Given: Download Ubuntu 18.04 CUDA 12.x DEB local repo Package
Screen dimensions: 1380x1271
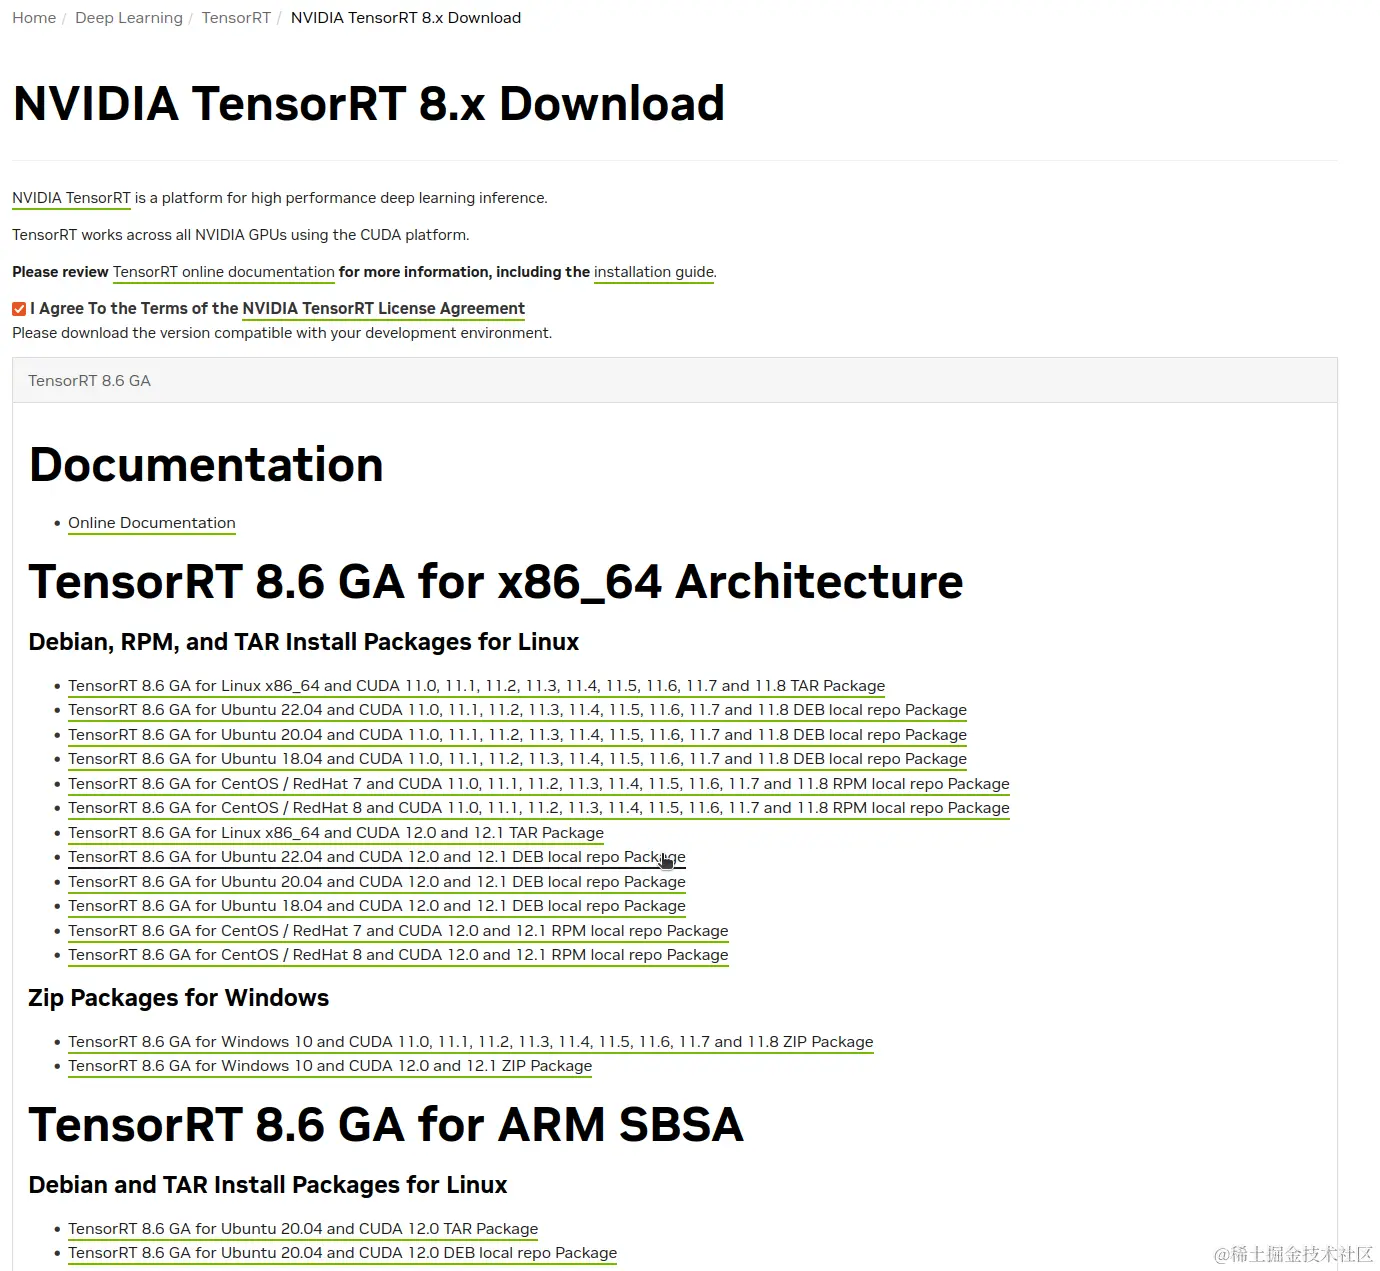Looking at the screenshot, I should pyautogui.click(x=376, y=906).
